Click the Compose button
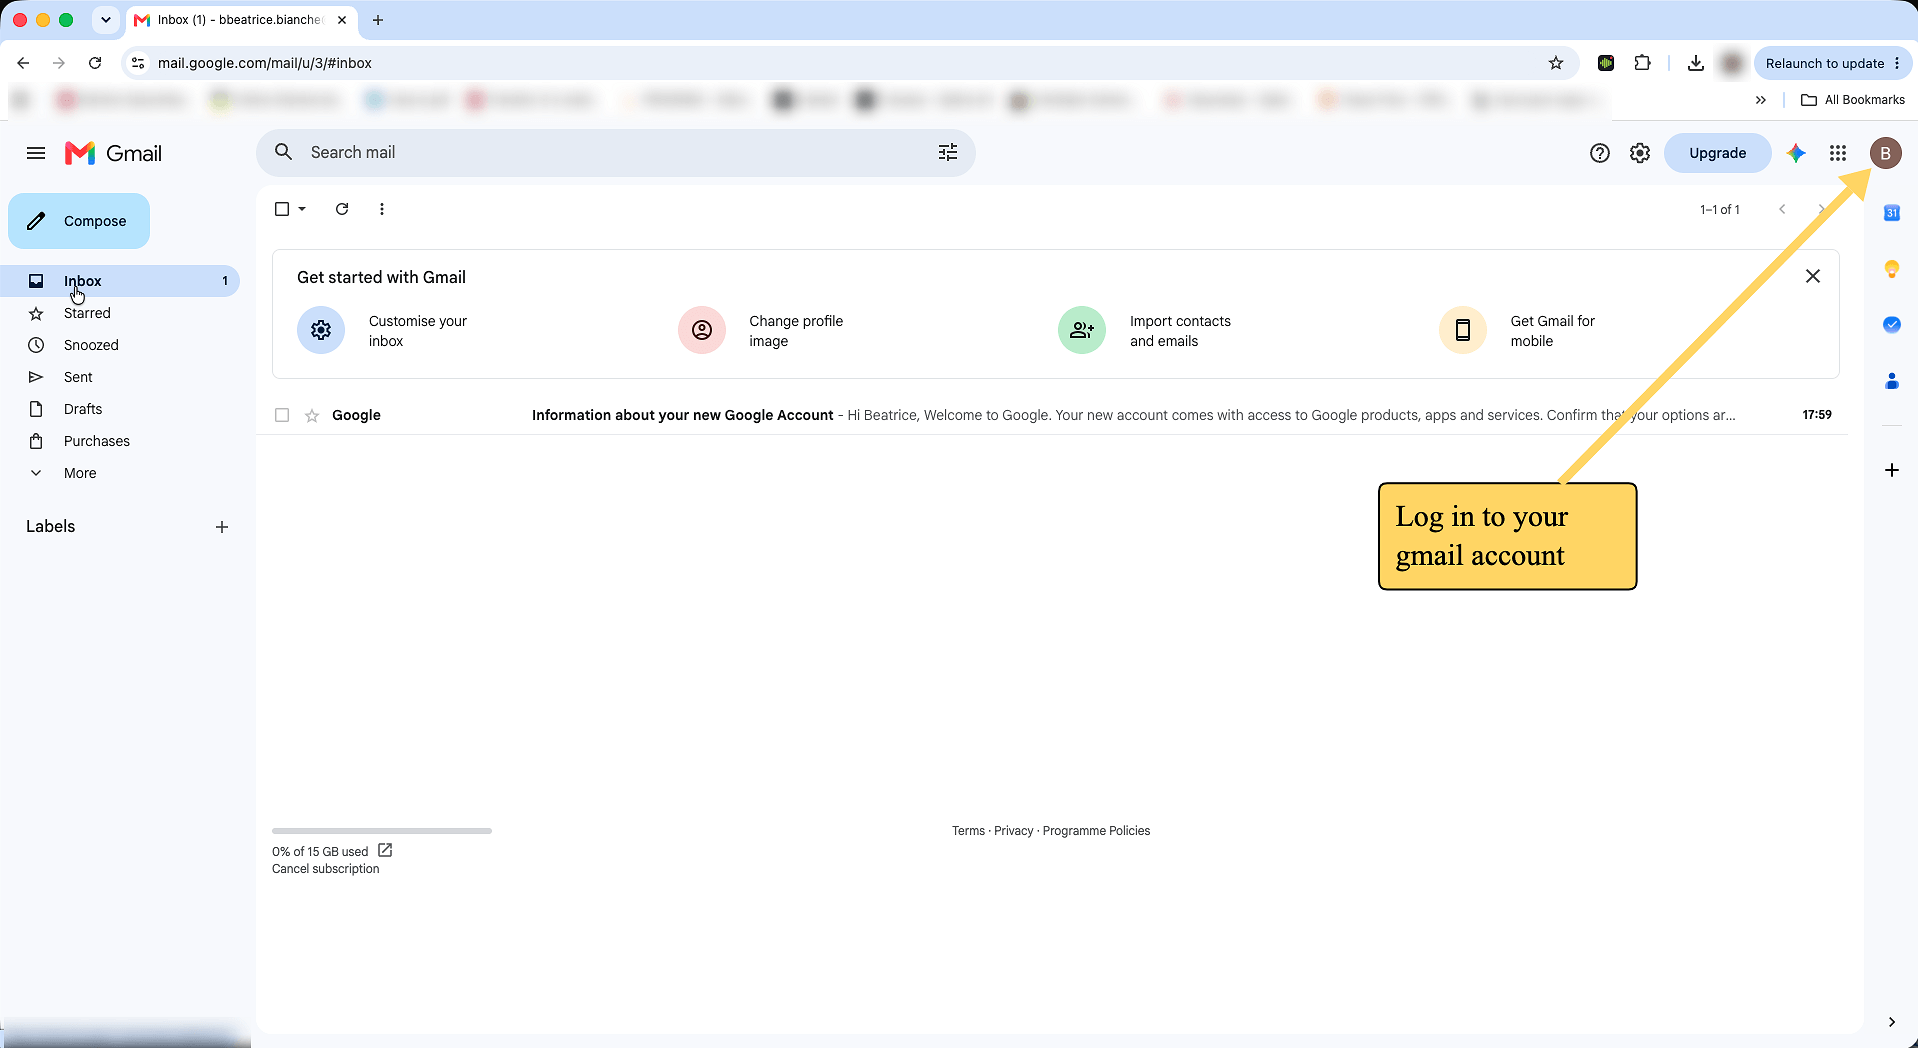The width and height of the screenshot is (1918, 1048). click(x=79, y=221)
